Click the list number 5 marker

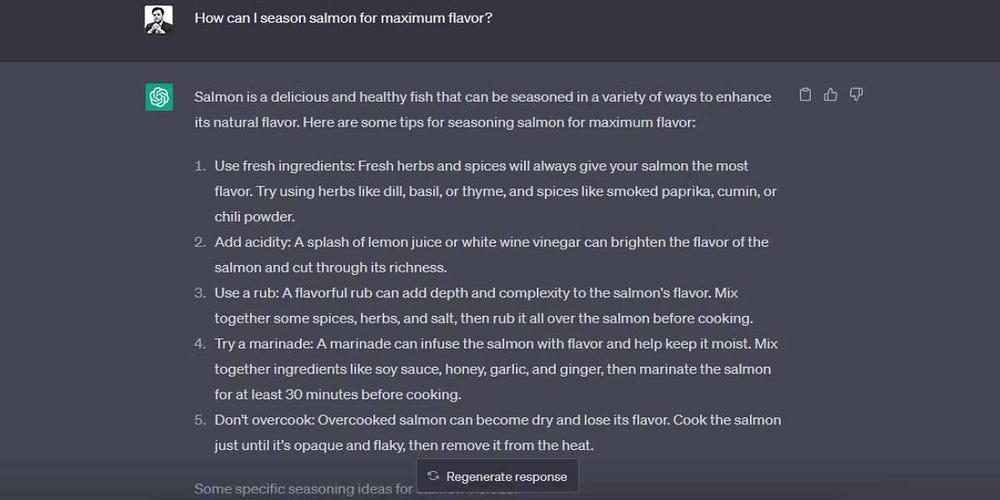click(x=200, y=420)
